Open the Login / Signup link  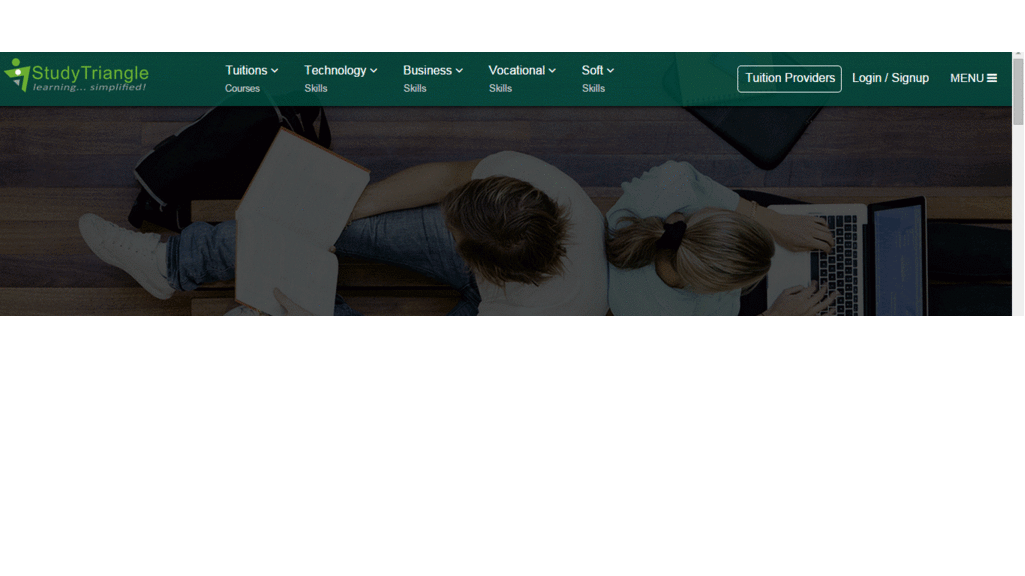890,78
